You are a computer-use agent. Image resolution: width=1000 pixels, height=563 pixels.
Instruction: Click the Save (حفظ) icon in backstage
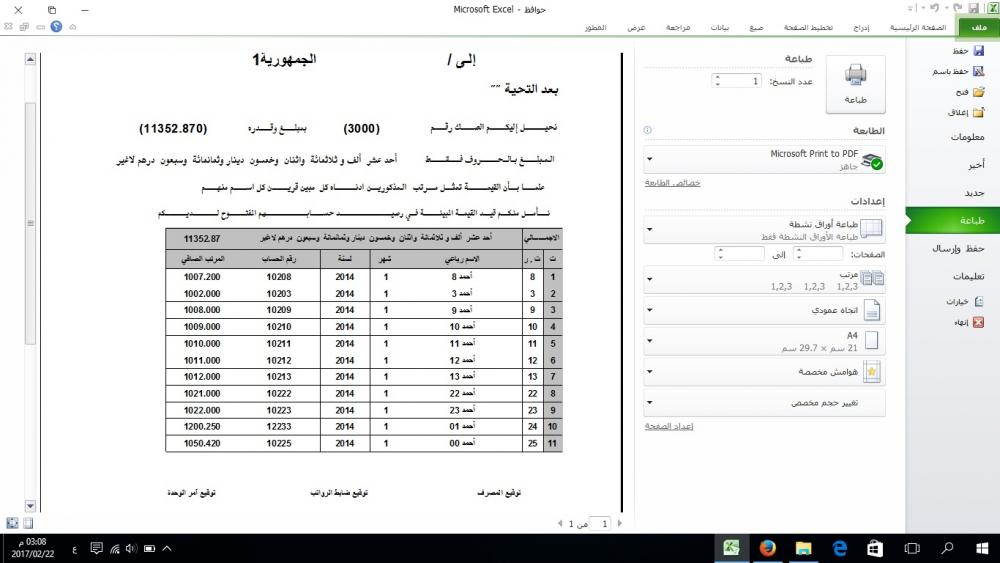point(979,50)
